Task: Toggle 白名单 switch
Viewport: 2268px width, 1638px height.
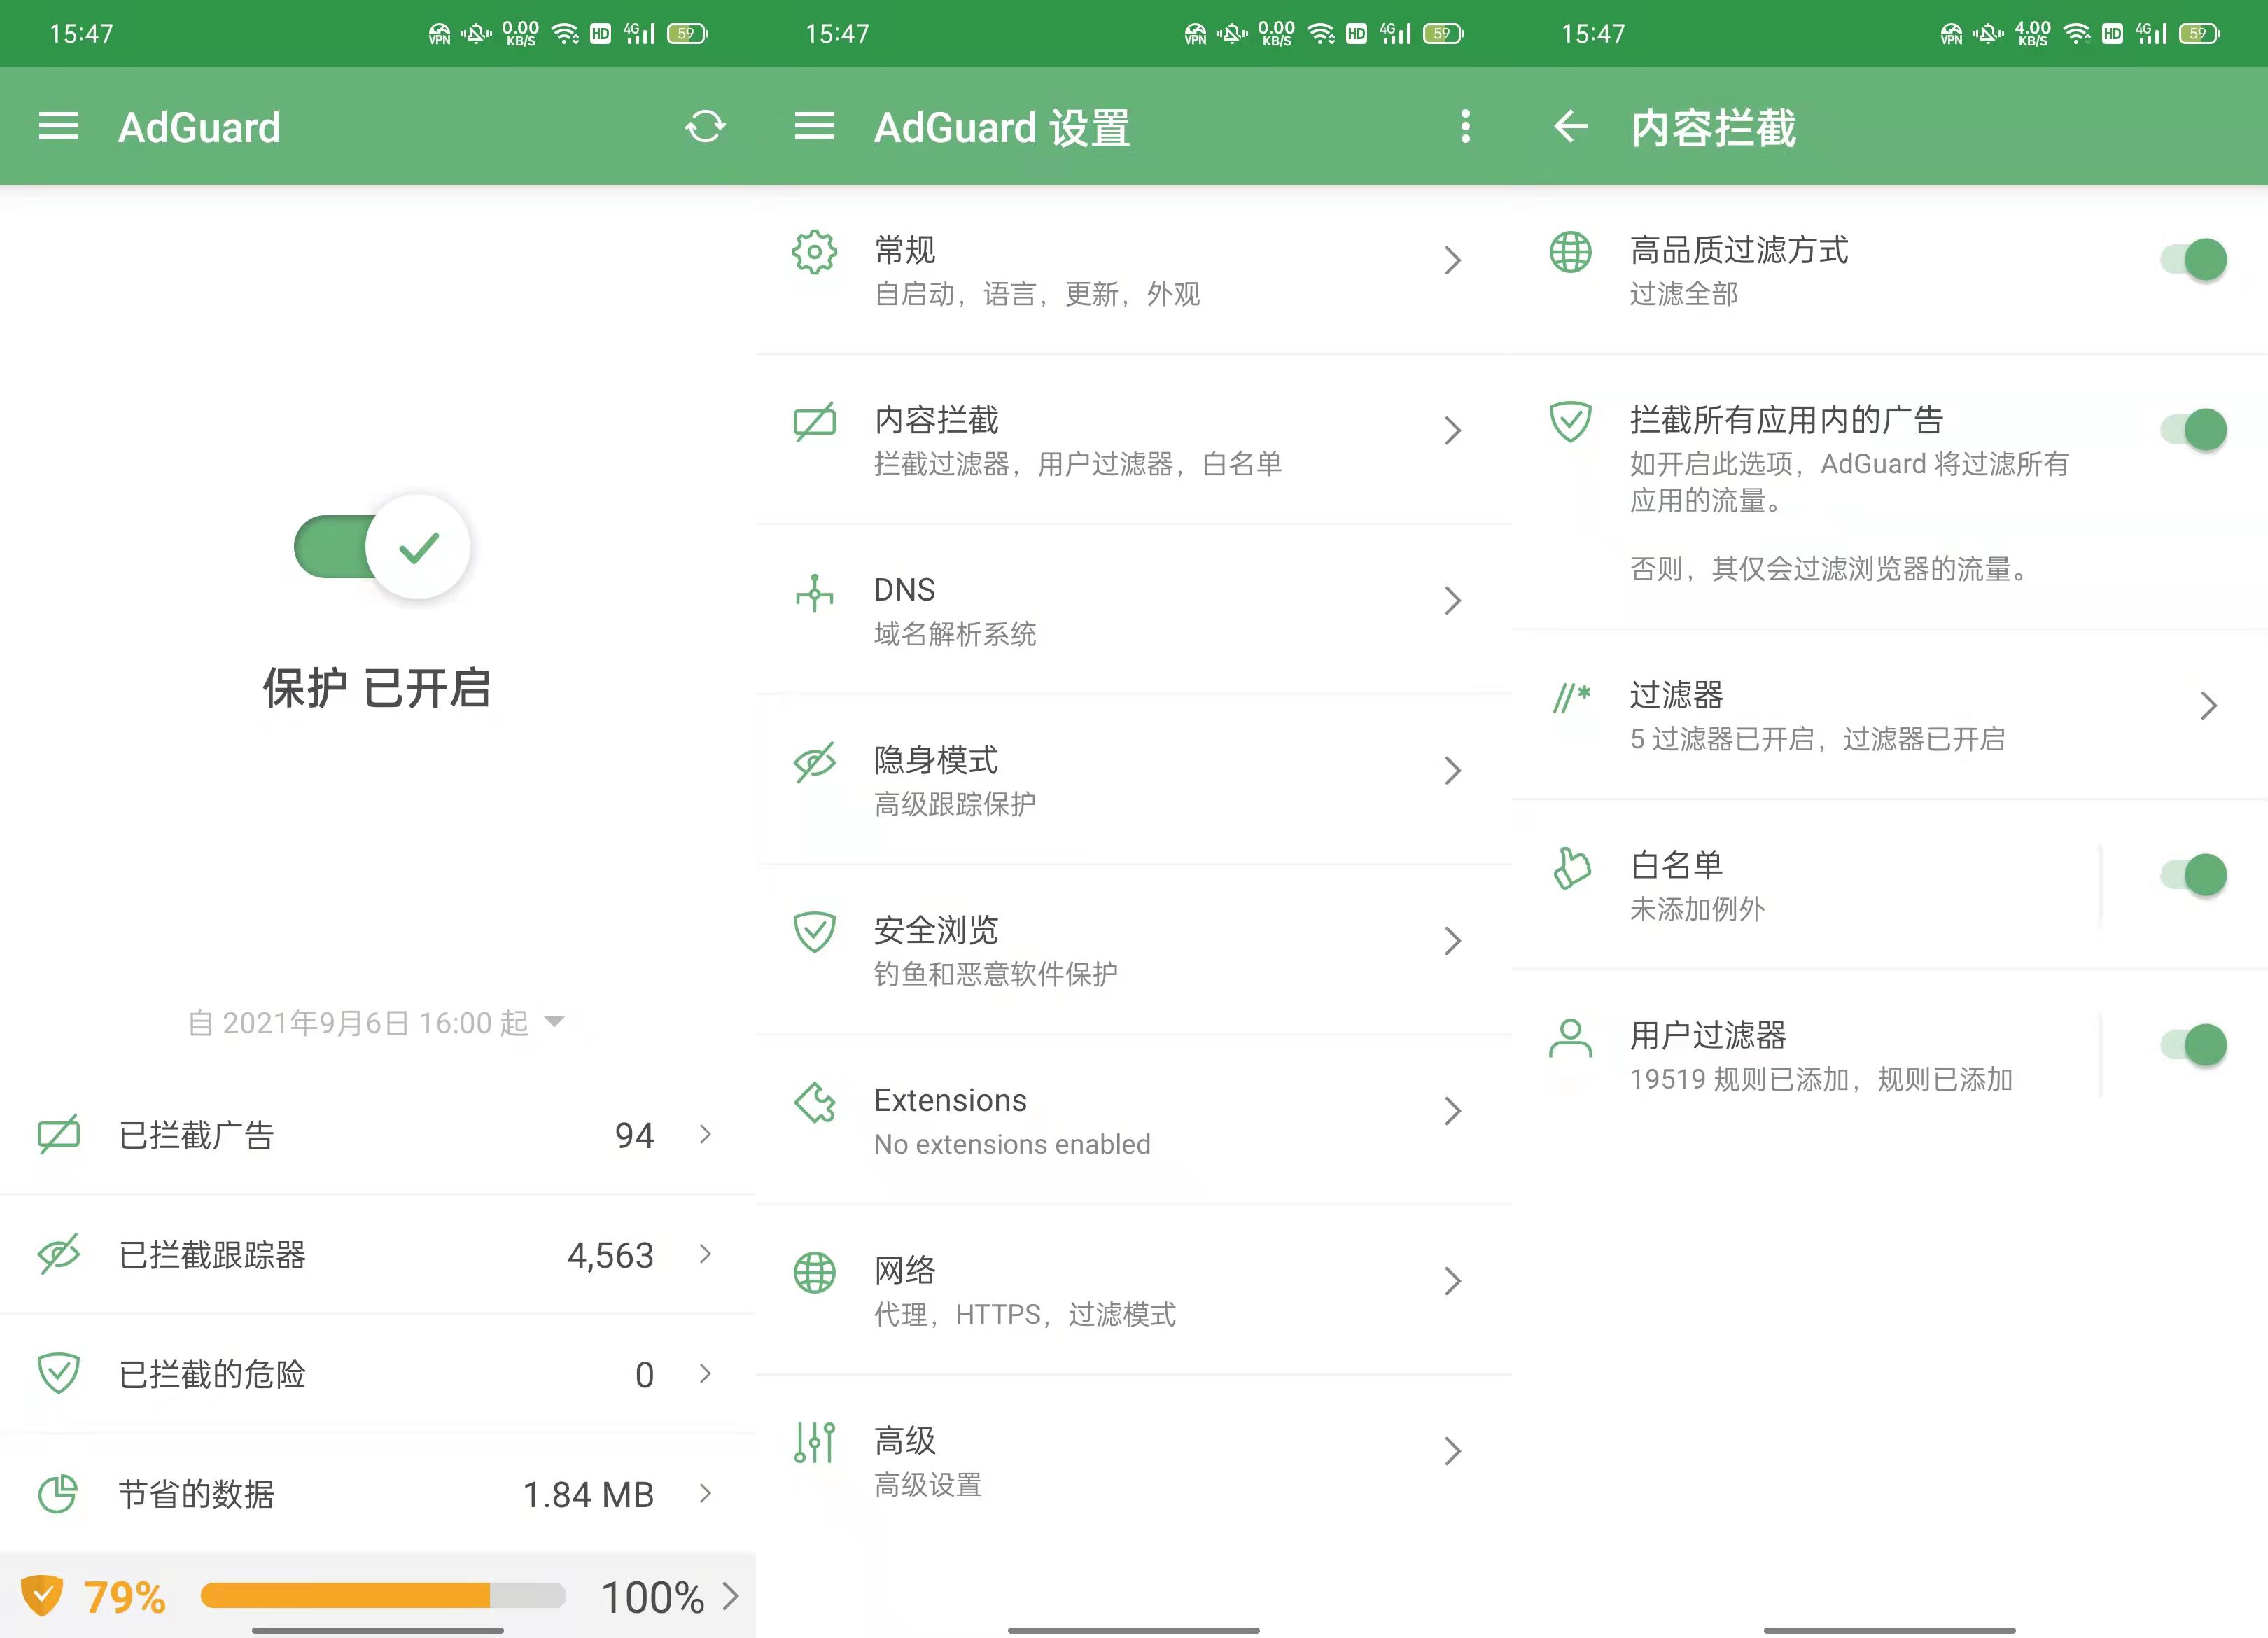Action: click(2193, 875)
